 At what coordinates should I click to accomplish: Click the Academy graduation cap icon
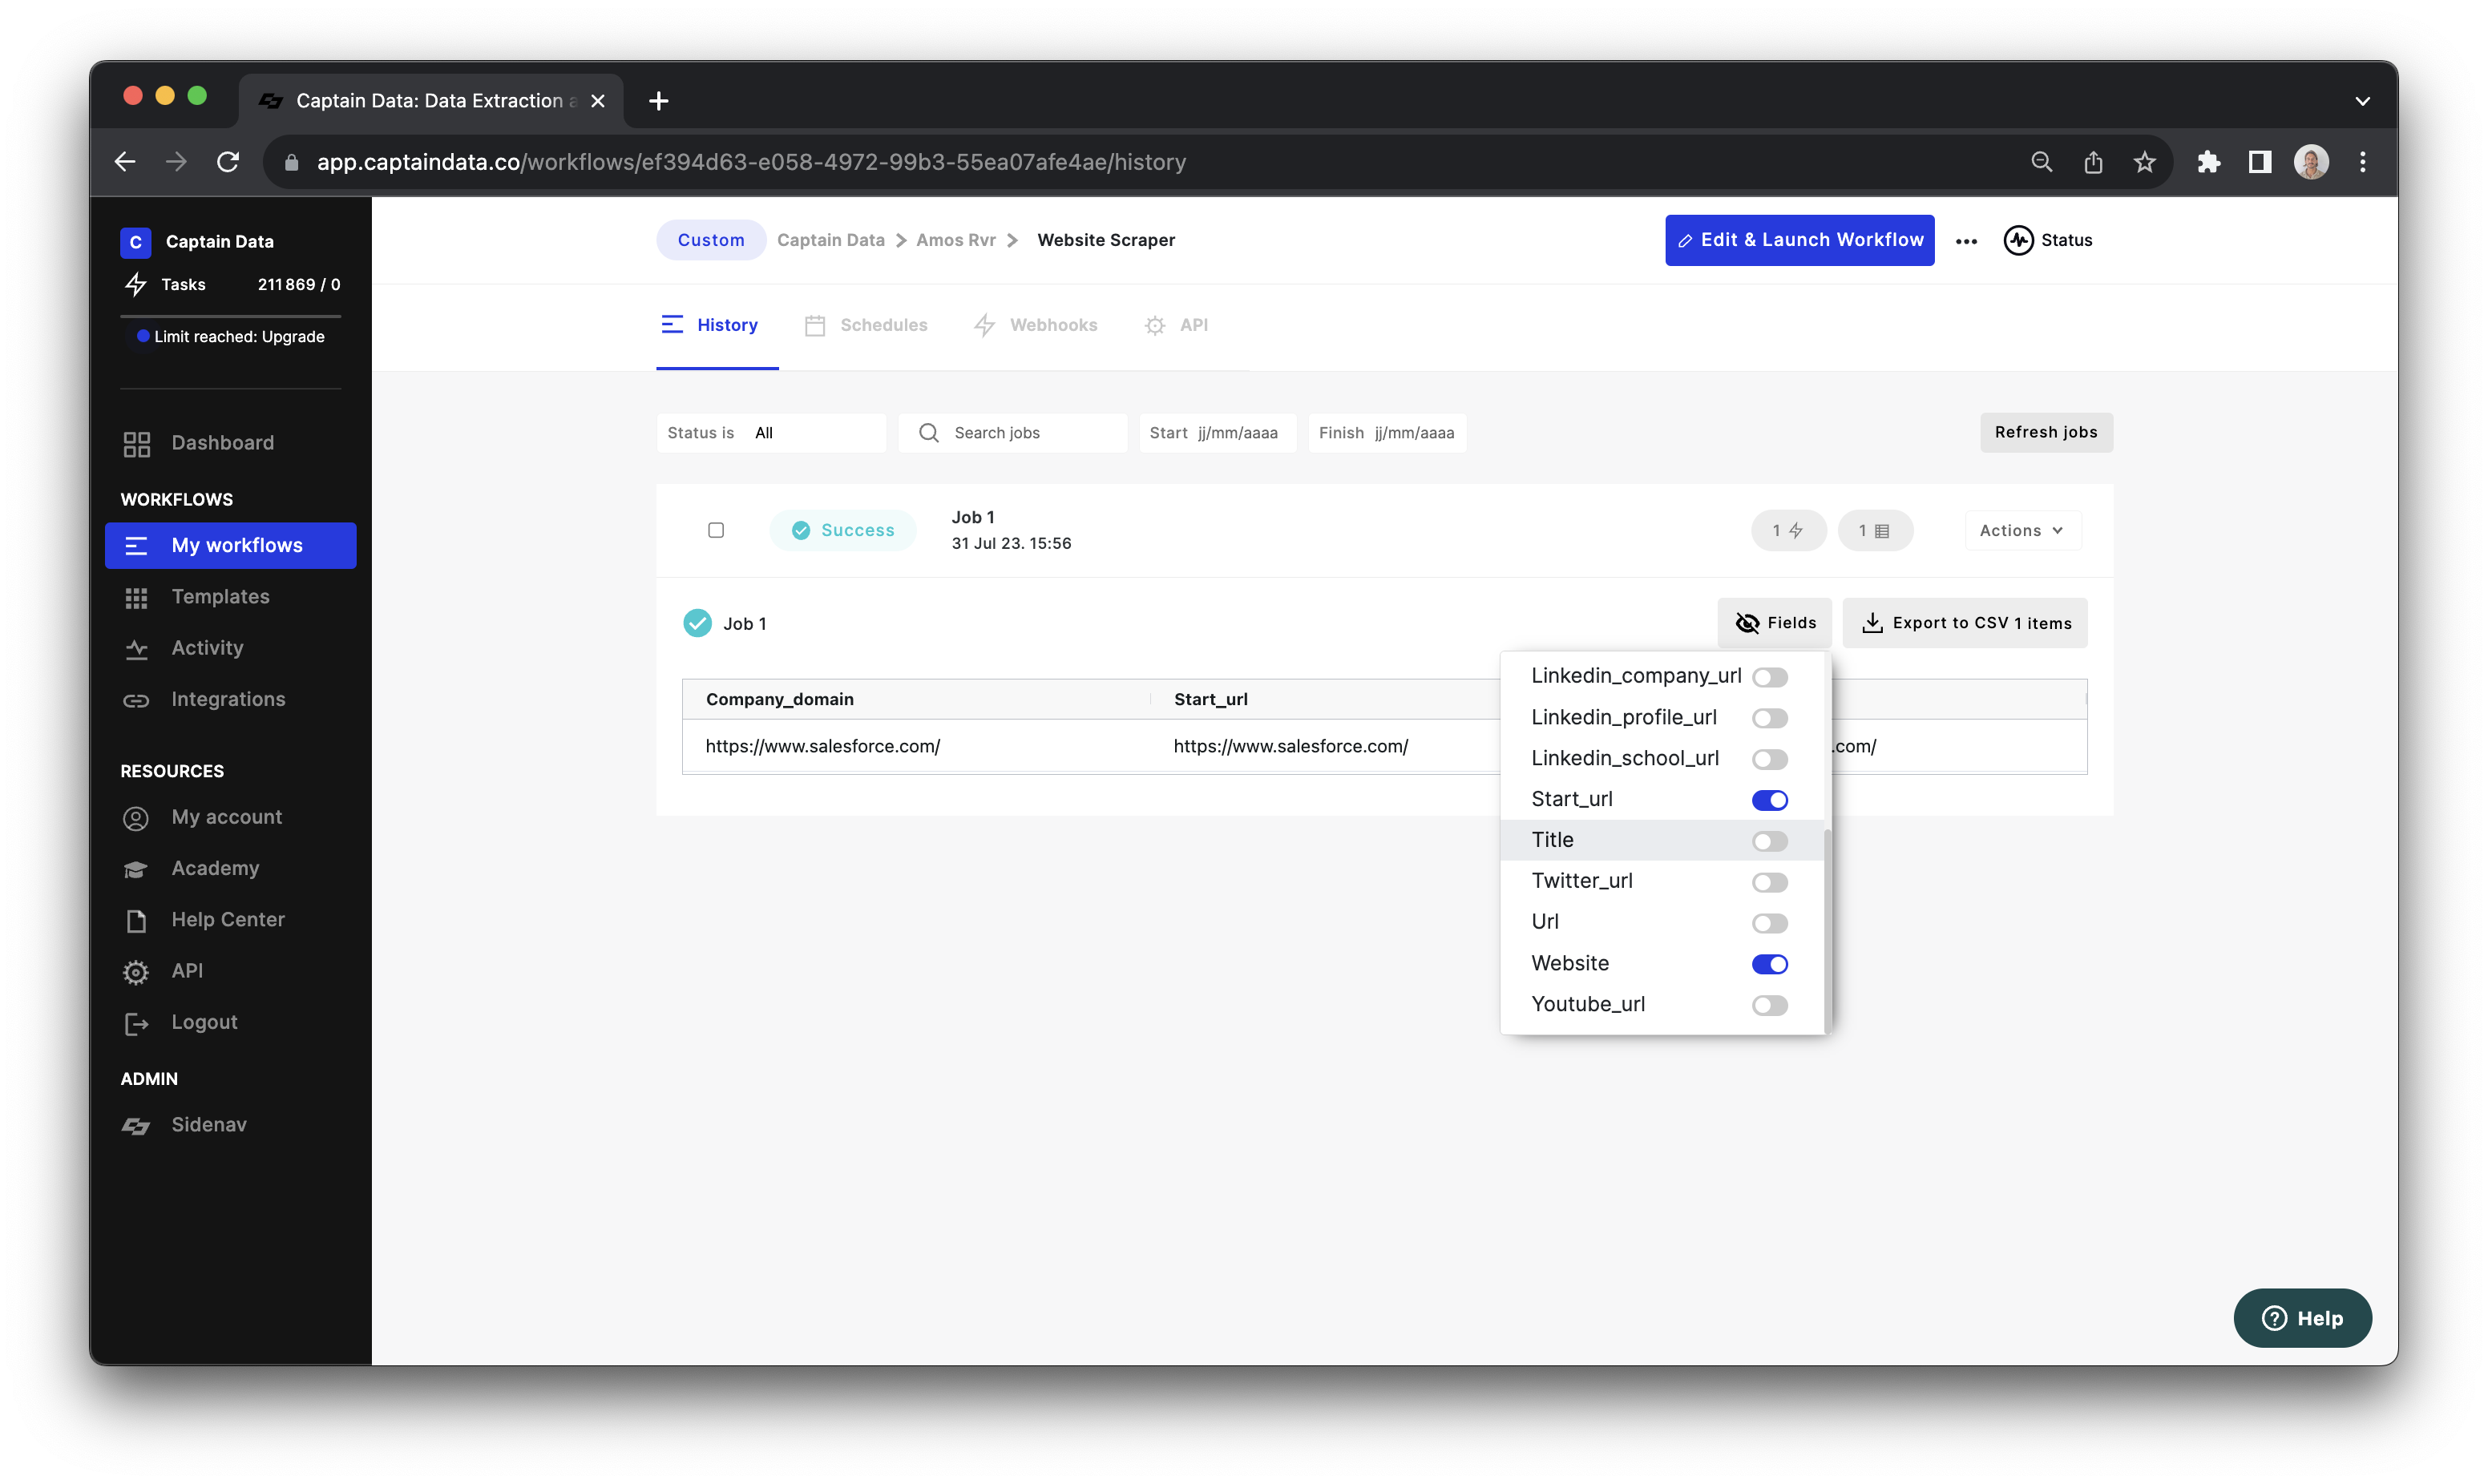(x=136, y=869)
